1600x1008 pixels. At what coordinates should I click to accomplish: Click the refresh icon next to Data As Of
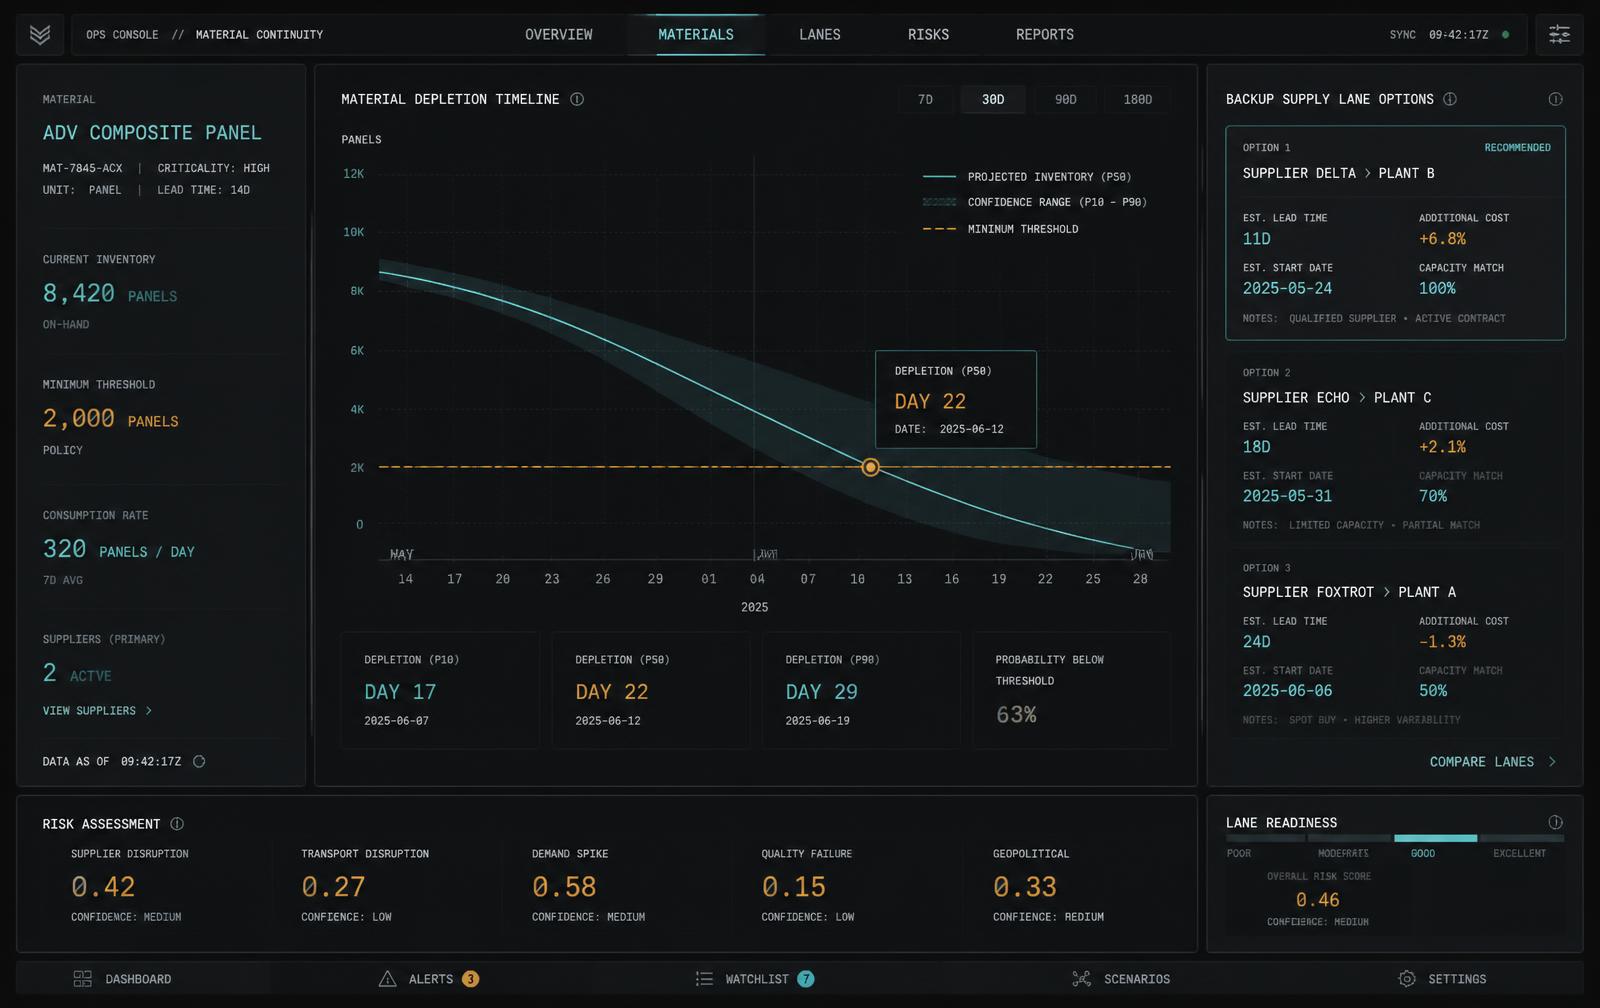click(199, 761)
